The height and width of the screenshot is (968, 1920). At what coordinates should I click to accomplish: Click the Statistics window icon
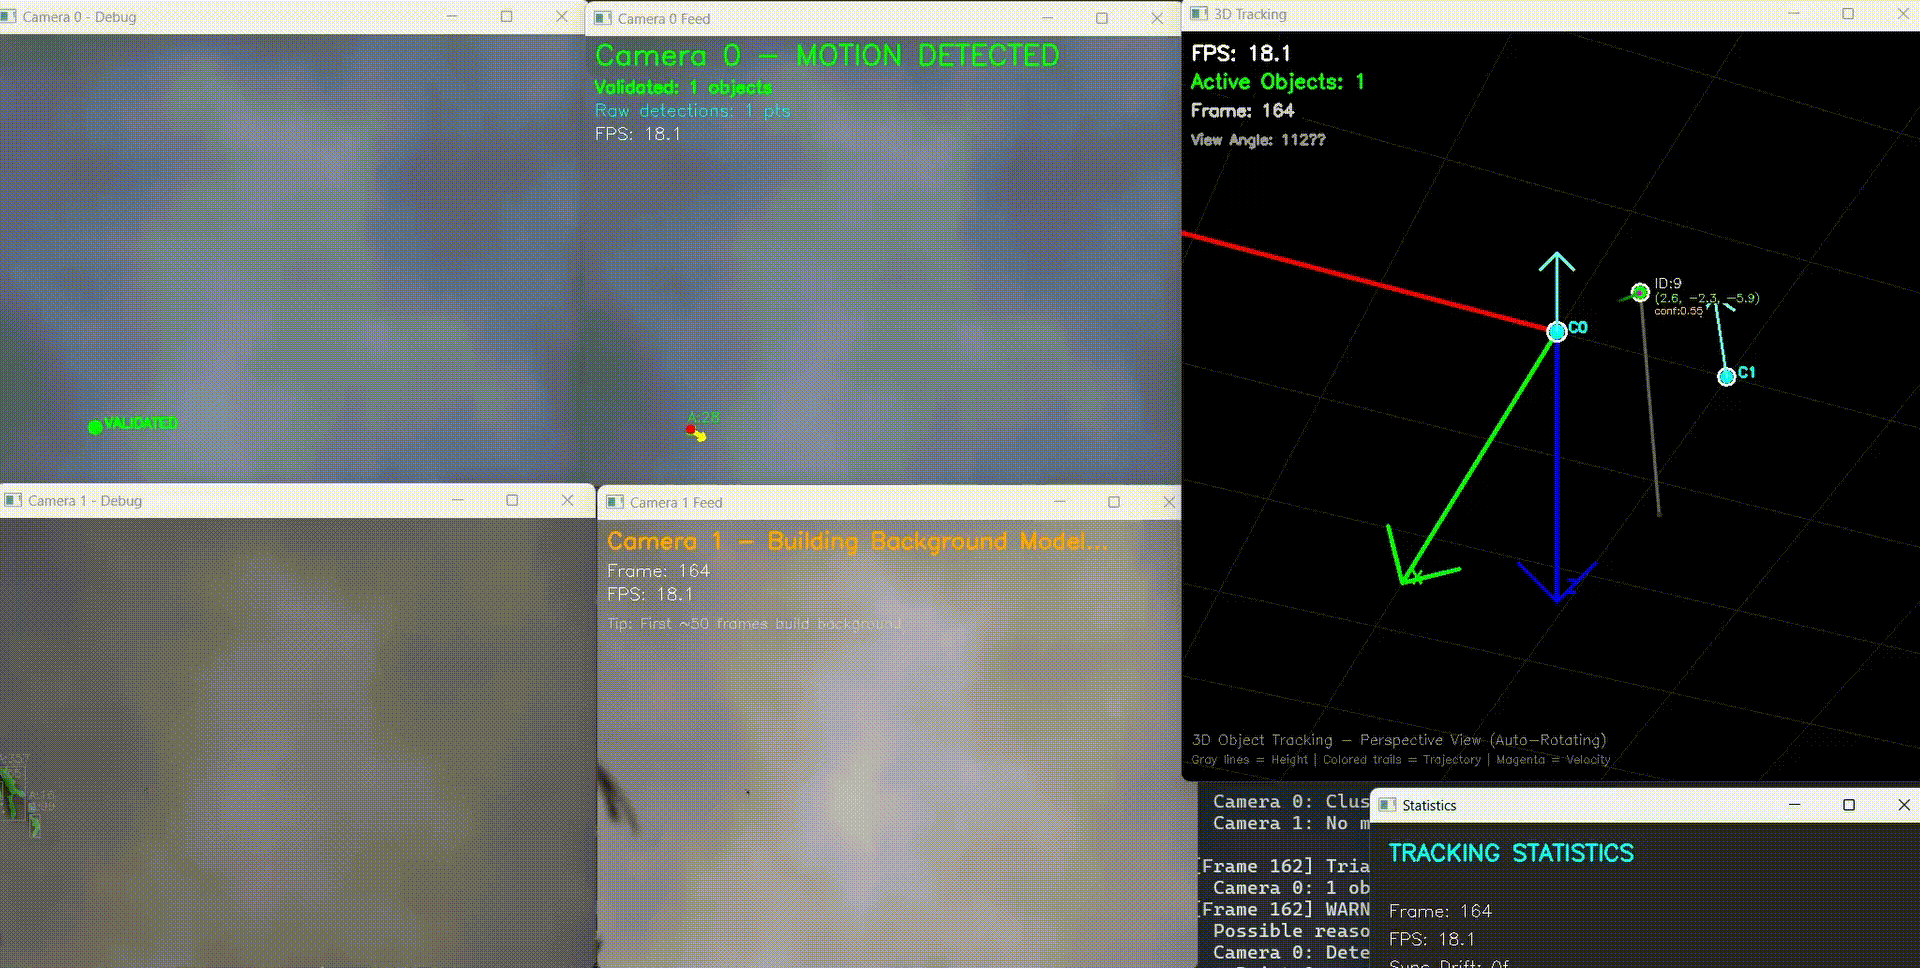tap(1387, 805)
